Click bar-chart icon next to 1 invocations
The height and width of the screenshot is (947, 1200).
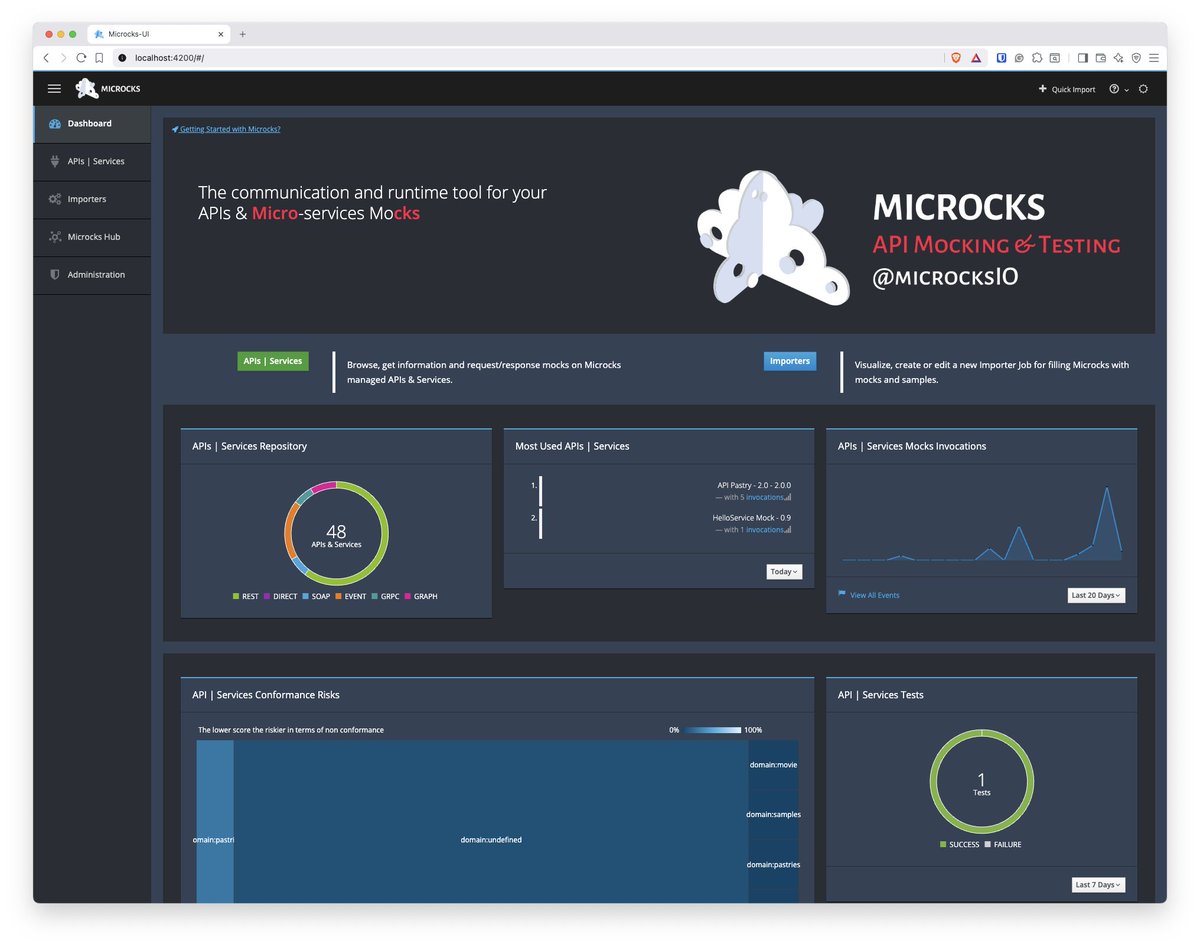(788, 530)
